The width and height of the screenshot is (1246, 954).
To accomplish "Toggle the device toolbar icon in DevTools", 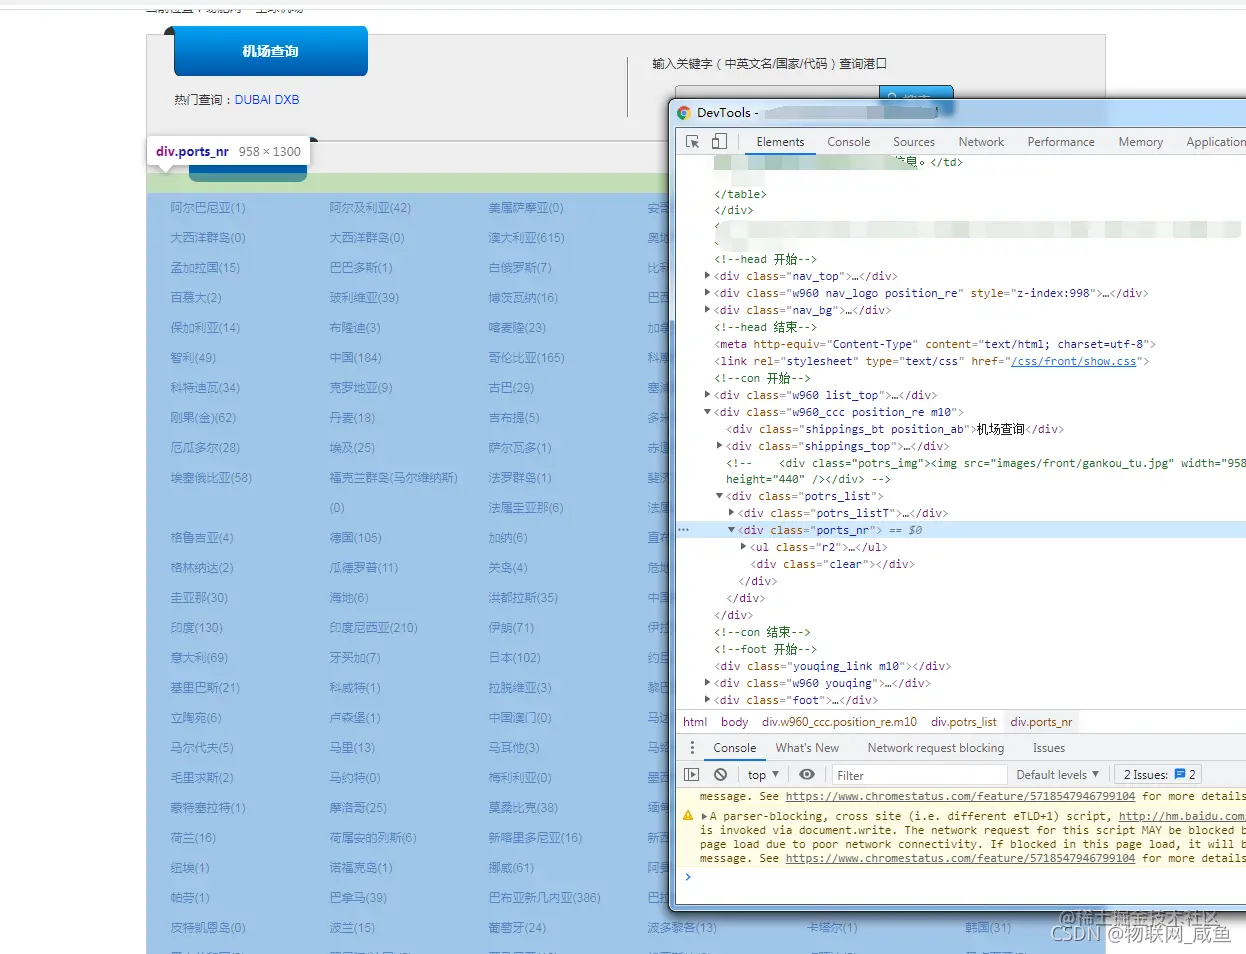I will [719, 142].
